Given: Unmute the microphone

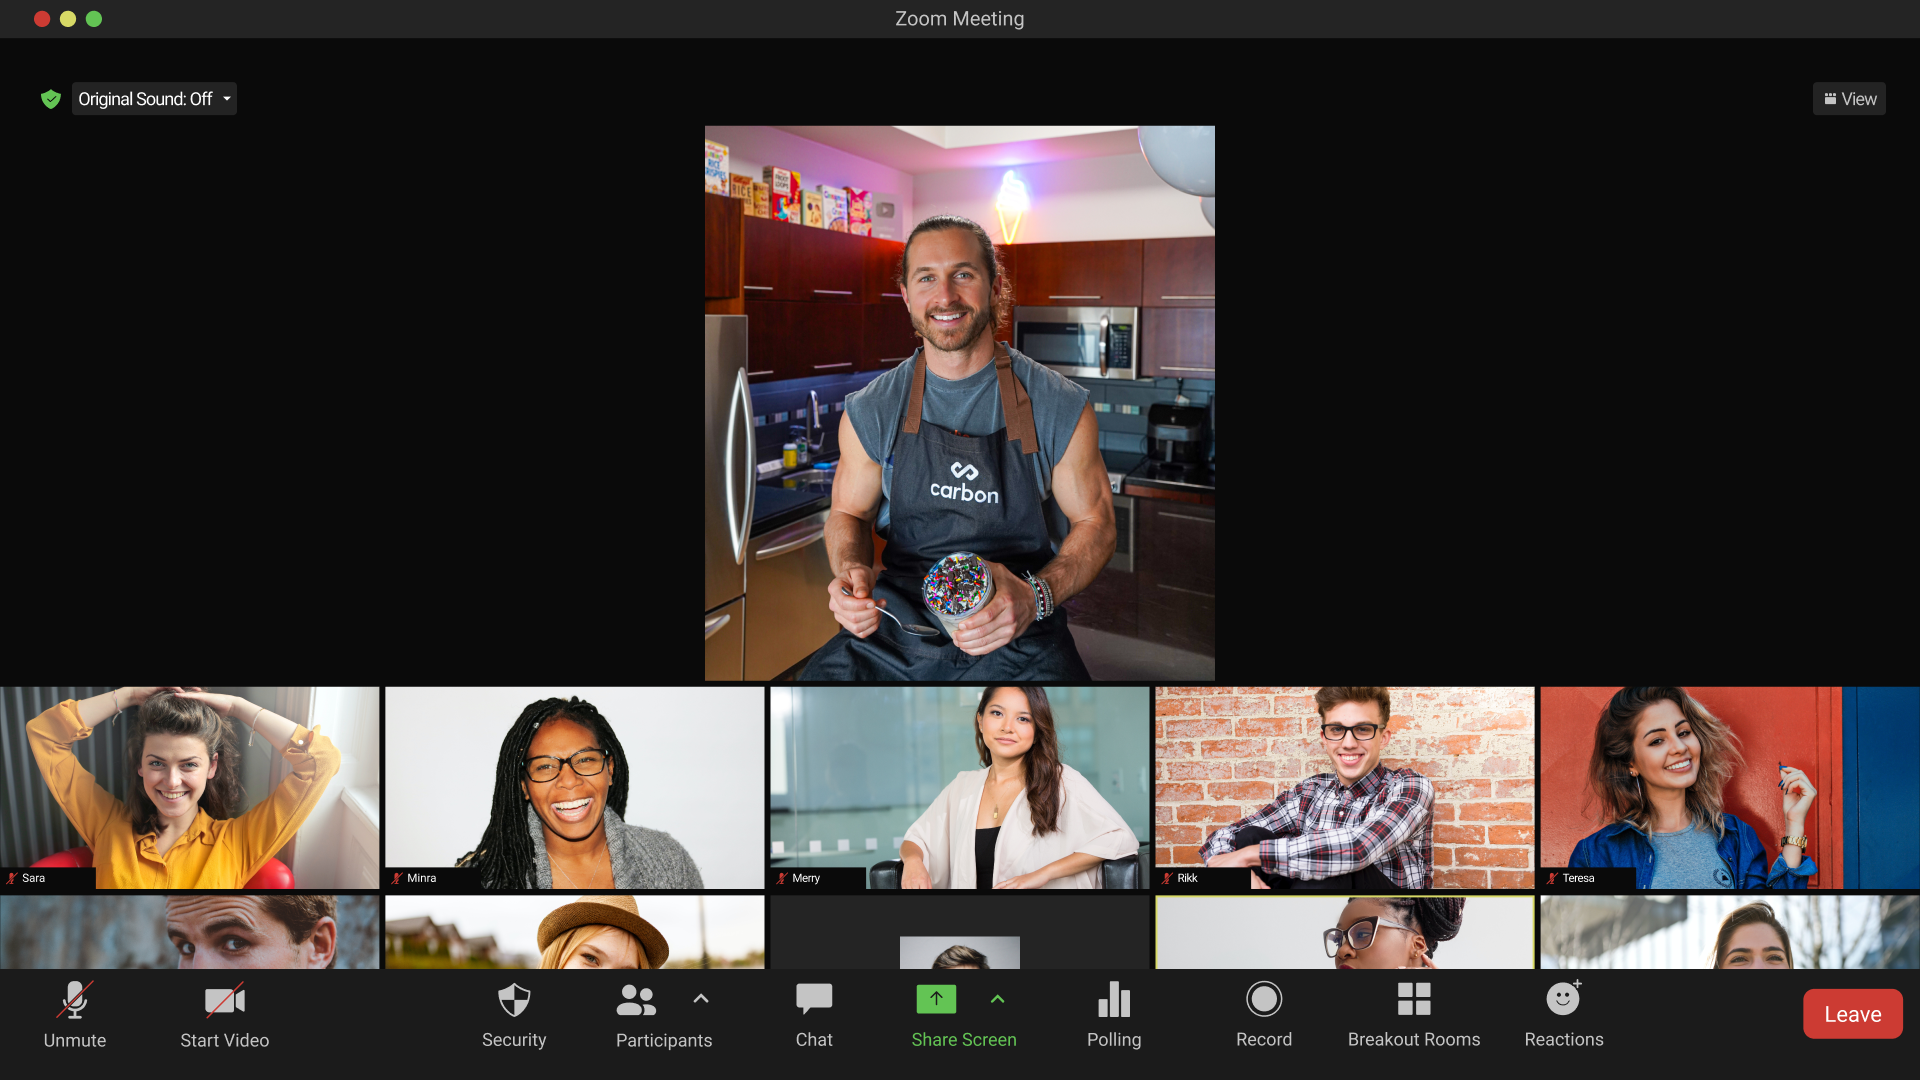Looking at the screenshot, I should click(75, 1013).
